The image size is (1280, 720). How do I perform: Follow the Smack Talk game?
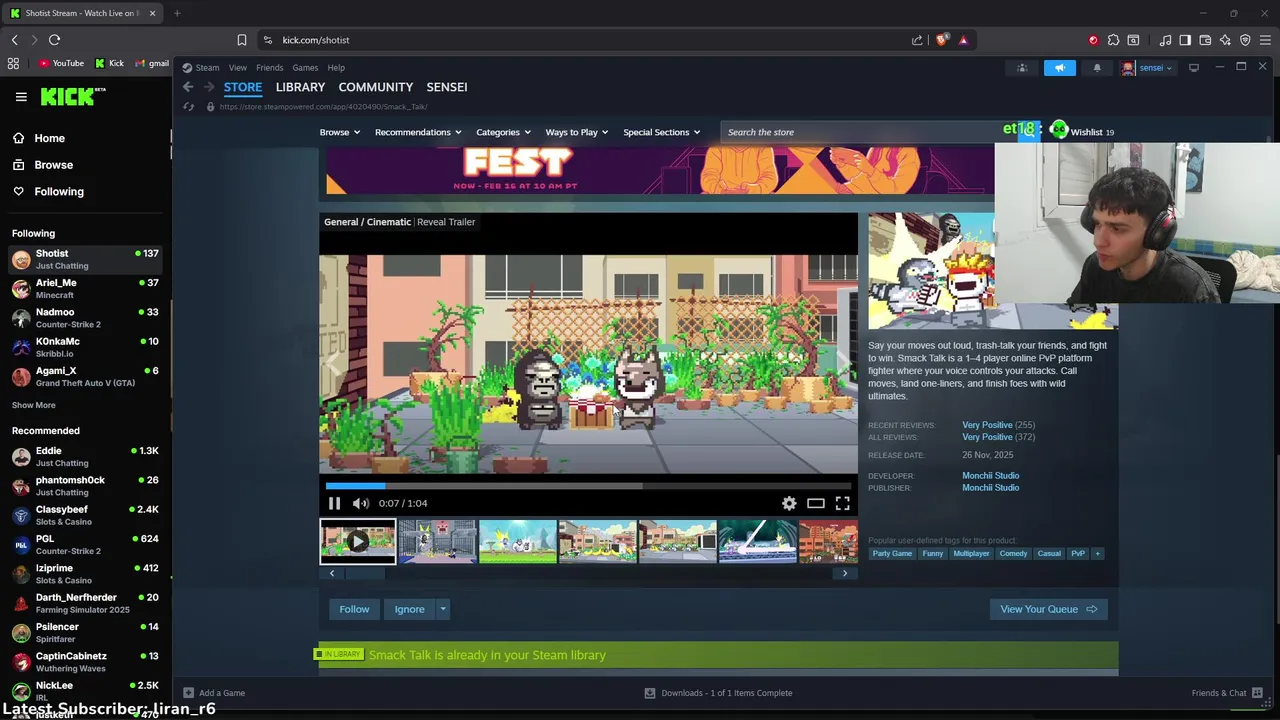pyautogui.click(x=354, y=609)
